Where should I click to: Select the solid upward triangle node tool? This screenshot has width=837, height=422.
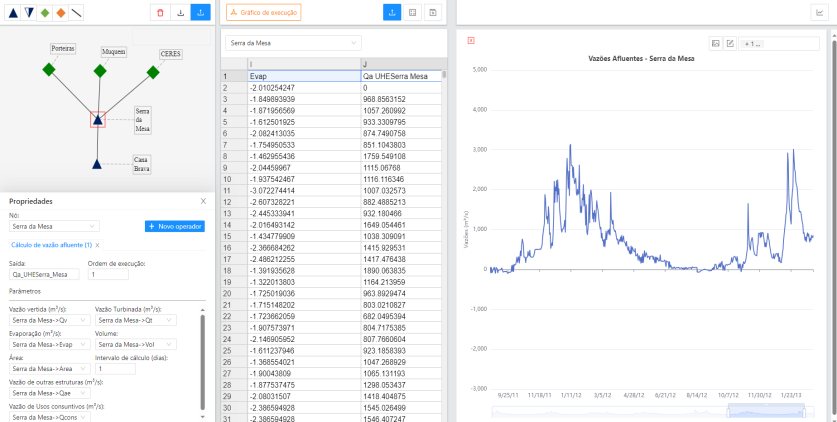13,12
